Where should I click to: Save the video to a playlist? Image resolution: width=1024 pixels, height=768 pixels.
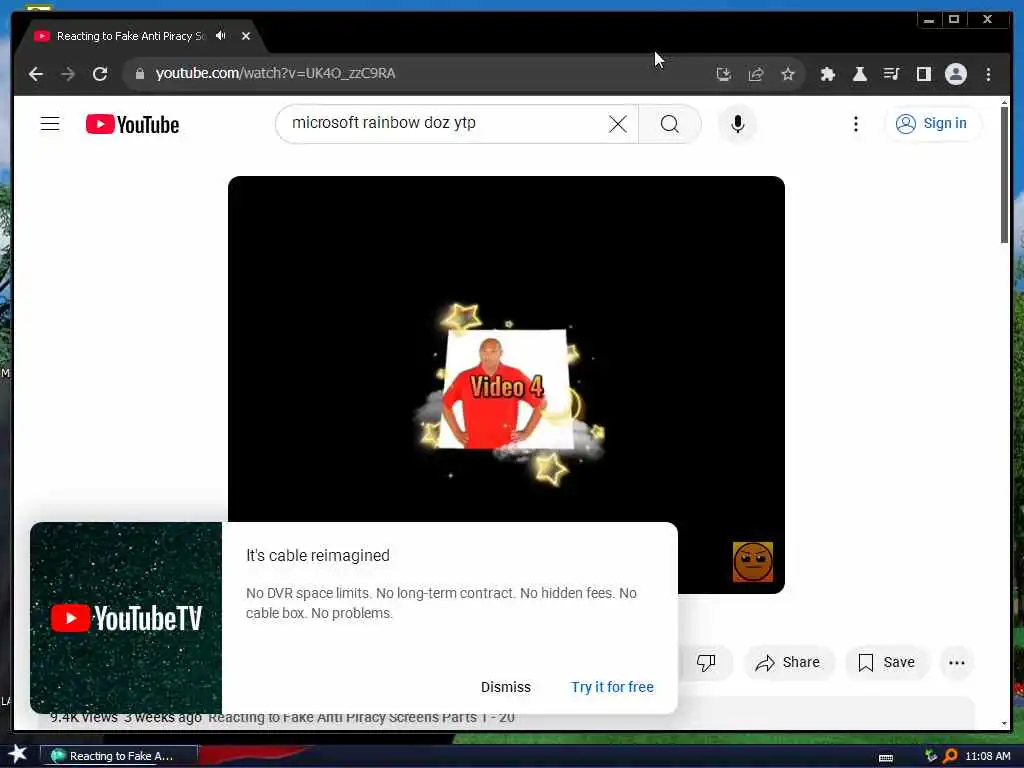pyautogui.click(x=886, y=662)
